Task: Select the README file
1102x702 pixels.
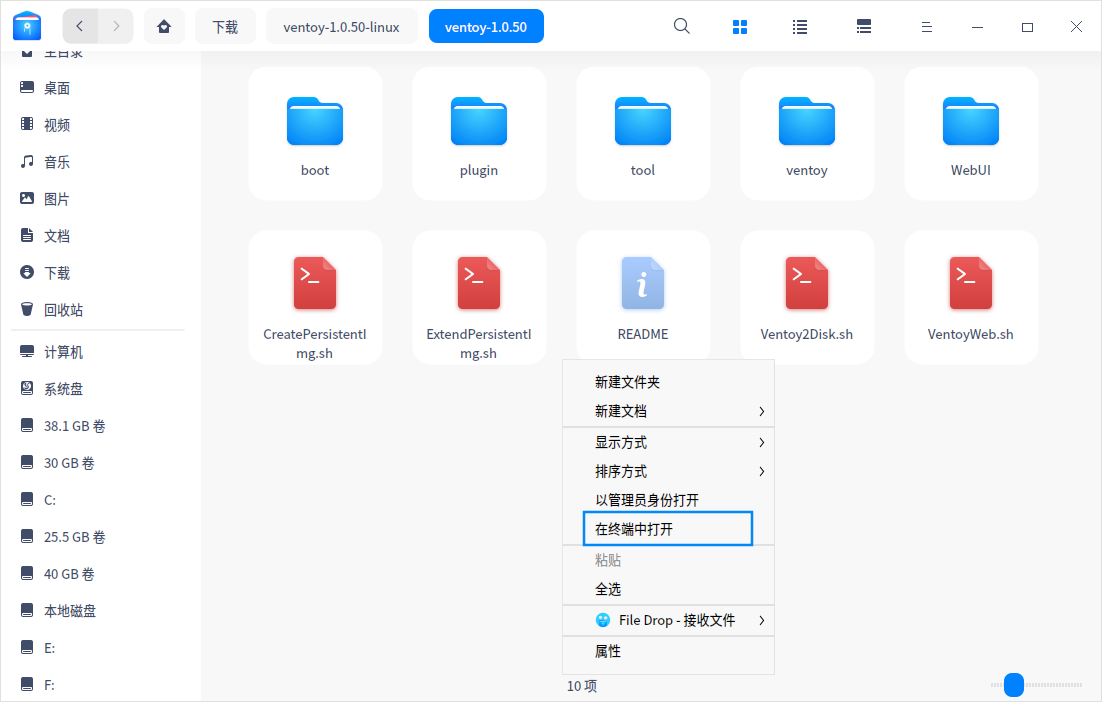Action: (642, 295)
